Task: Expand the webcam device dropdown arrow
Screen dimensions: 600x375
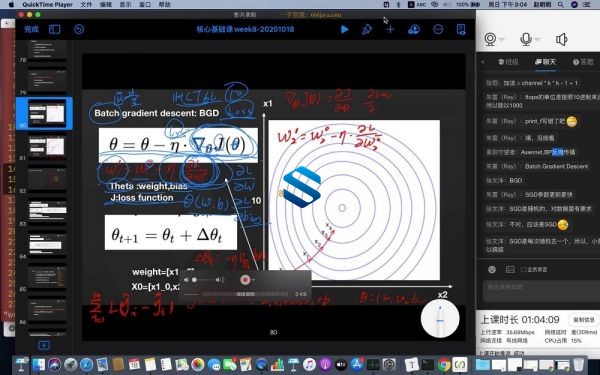Action: pos(502,39)
